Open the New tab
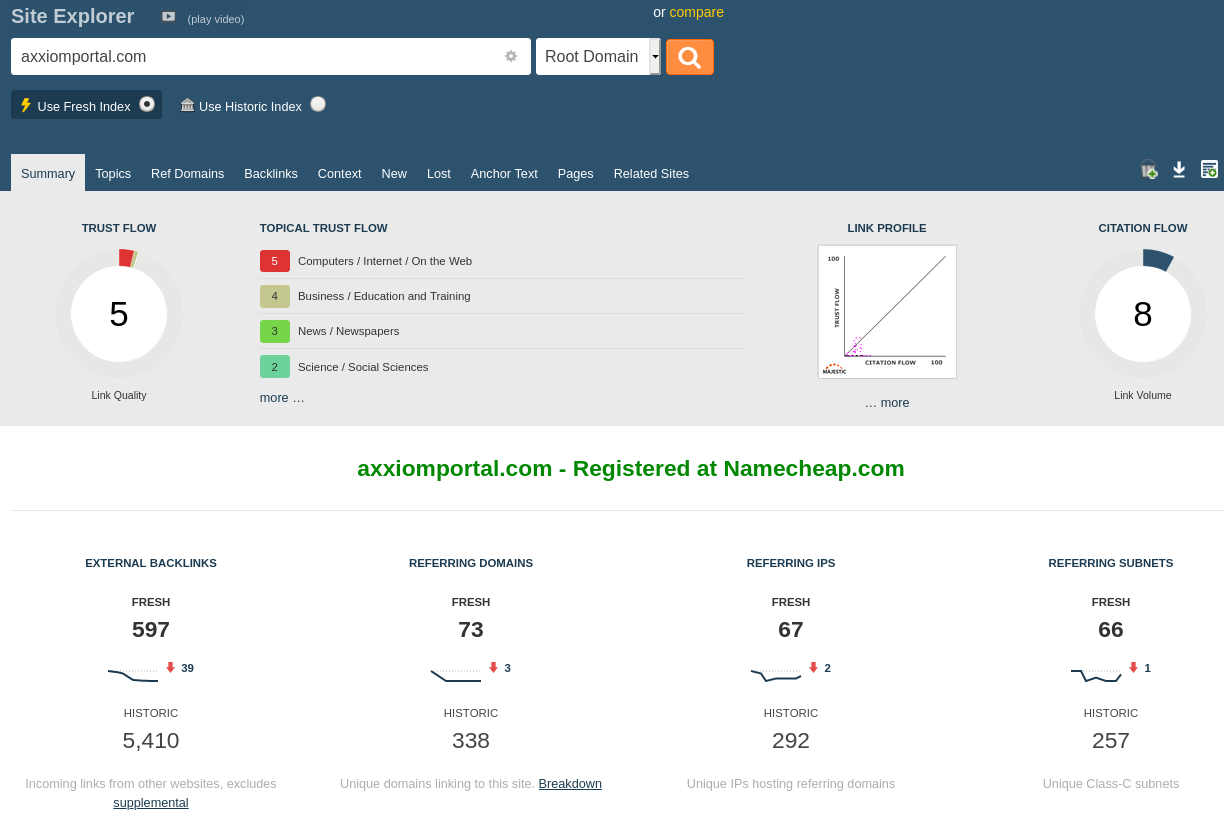Screen dimensions: 1224x826 pyautogui.click(x=394, y=173)
